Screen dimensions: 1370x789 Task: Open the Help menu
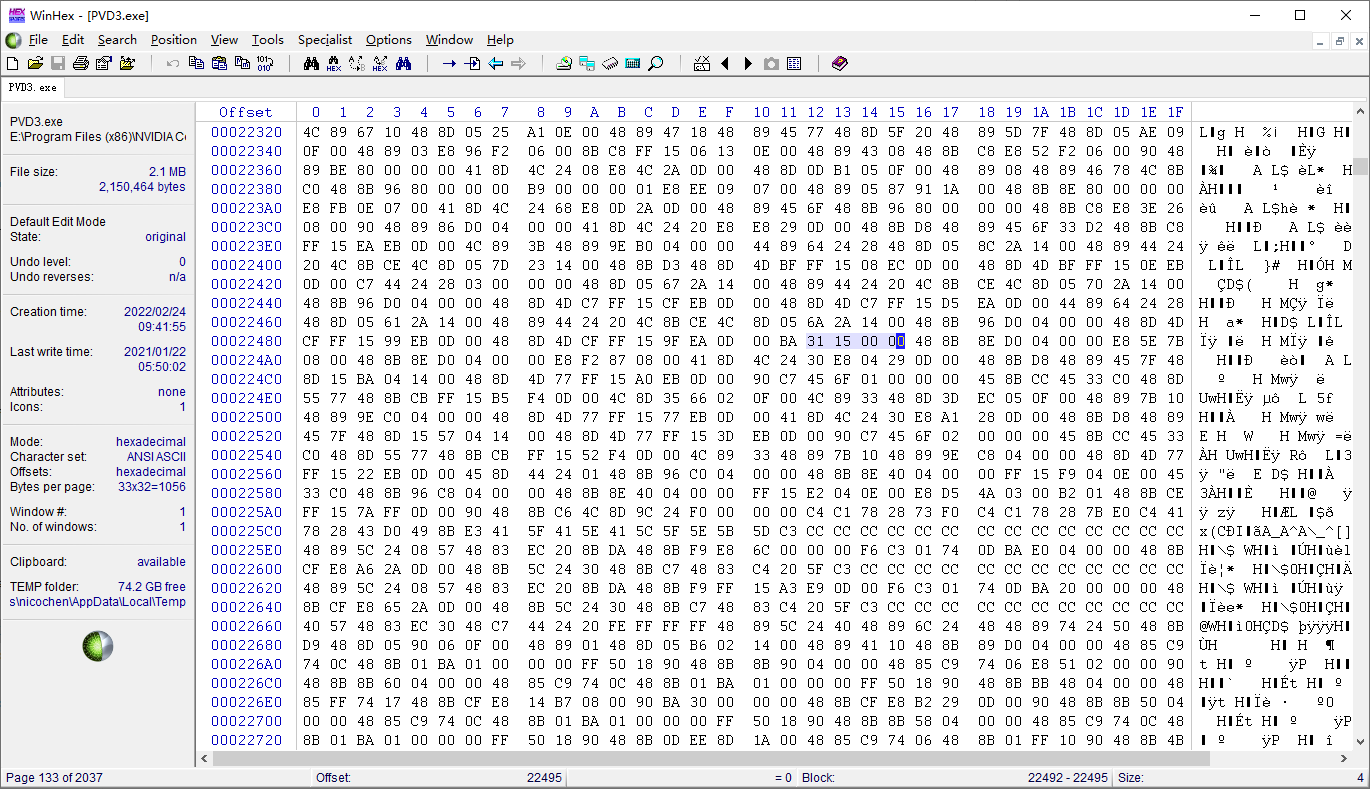500,40
